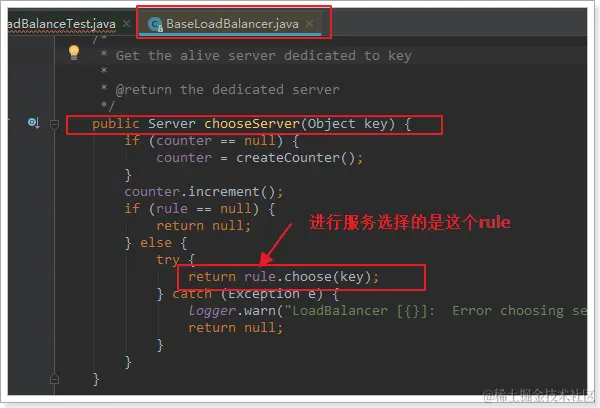Click the red Chinese annotation about rule
The height and width of the screenshot is (408, 600).
(410, 223)
